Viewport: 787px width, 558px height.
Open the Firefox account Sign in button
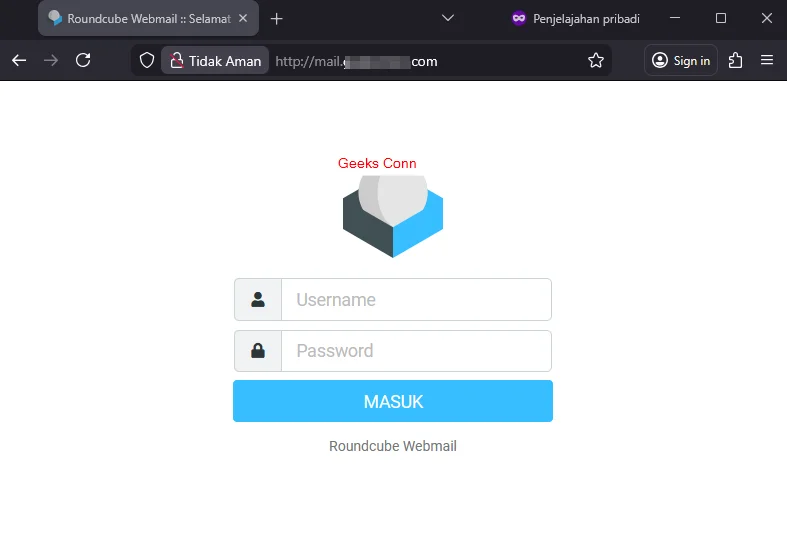681,61
